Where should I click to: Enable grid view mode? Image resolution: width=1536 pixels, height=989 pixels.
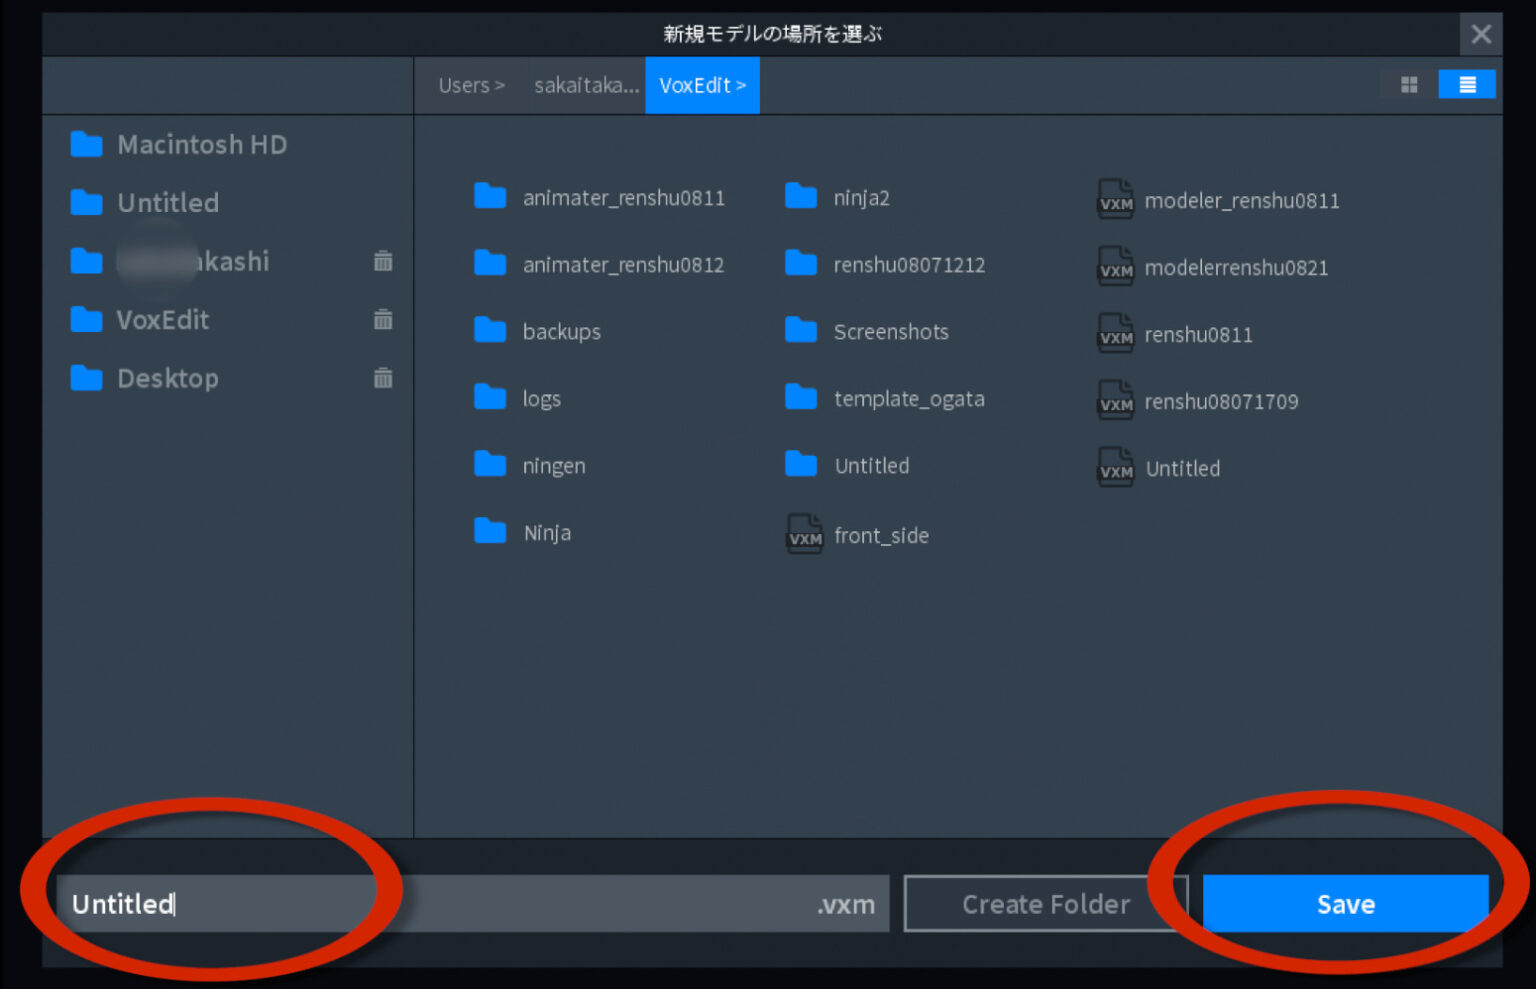[x=1409, y=85]
